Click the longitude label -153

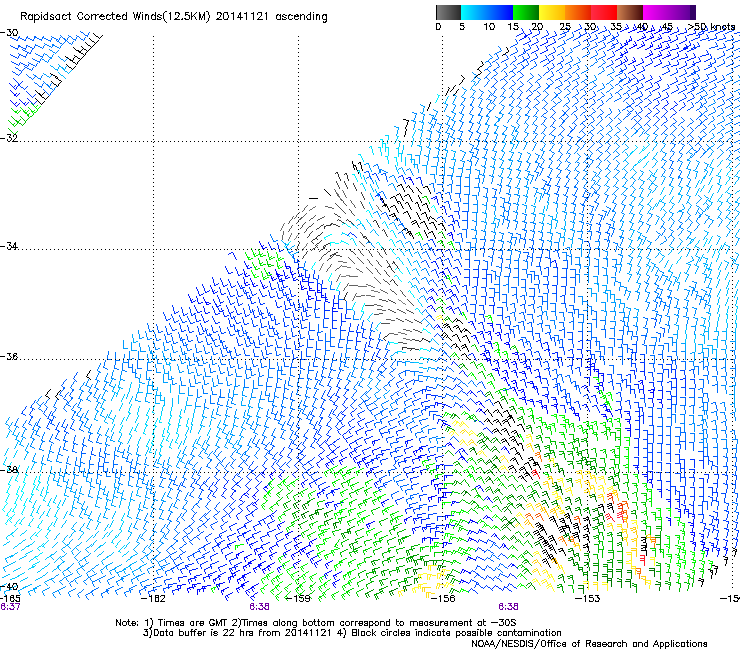(x=587, y=599)
